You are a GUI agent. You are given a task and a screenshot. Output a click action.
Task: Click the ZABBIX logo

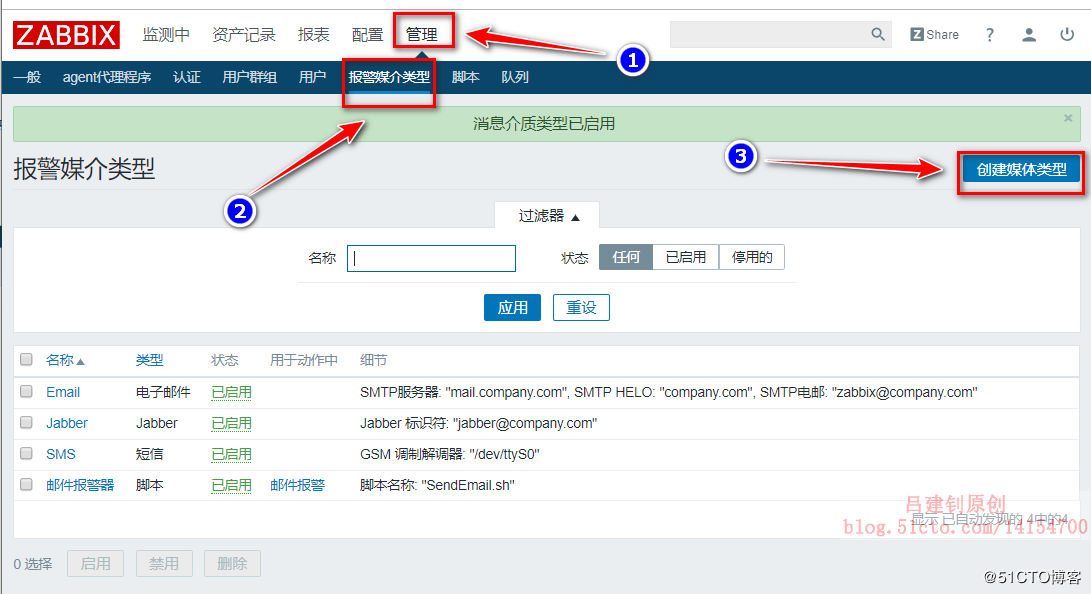coord(66,35)
